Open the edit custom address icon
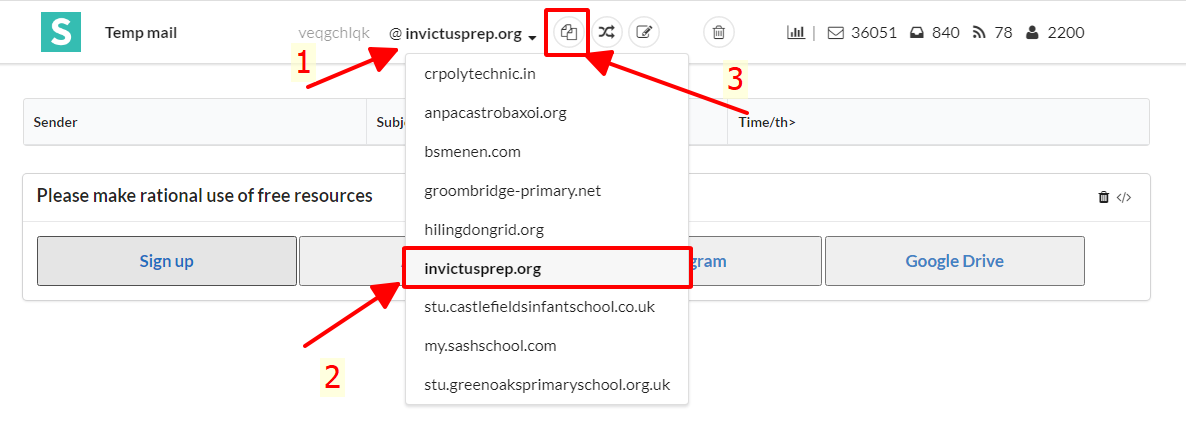This screenshot has width=1186, height=436. click(x=644, y=33)
